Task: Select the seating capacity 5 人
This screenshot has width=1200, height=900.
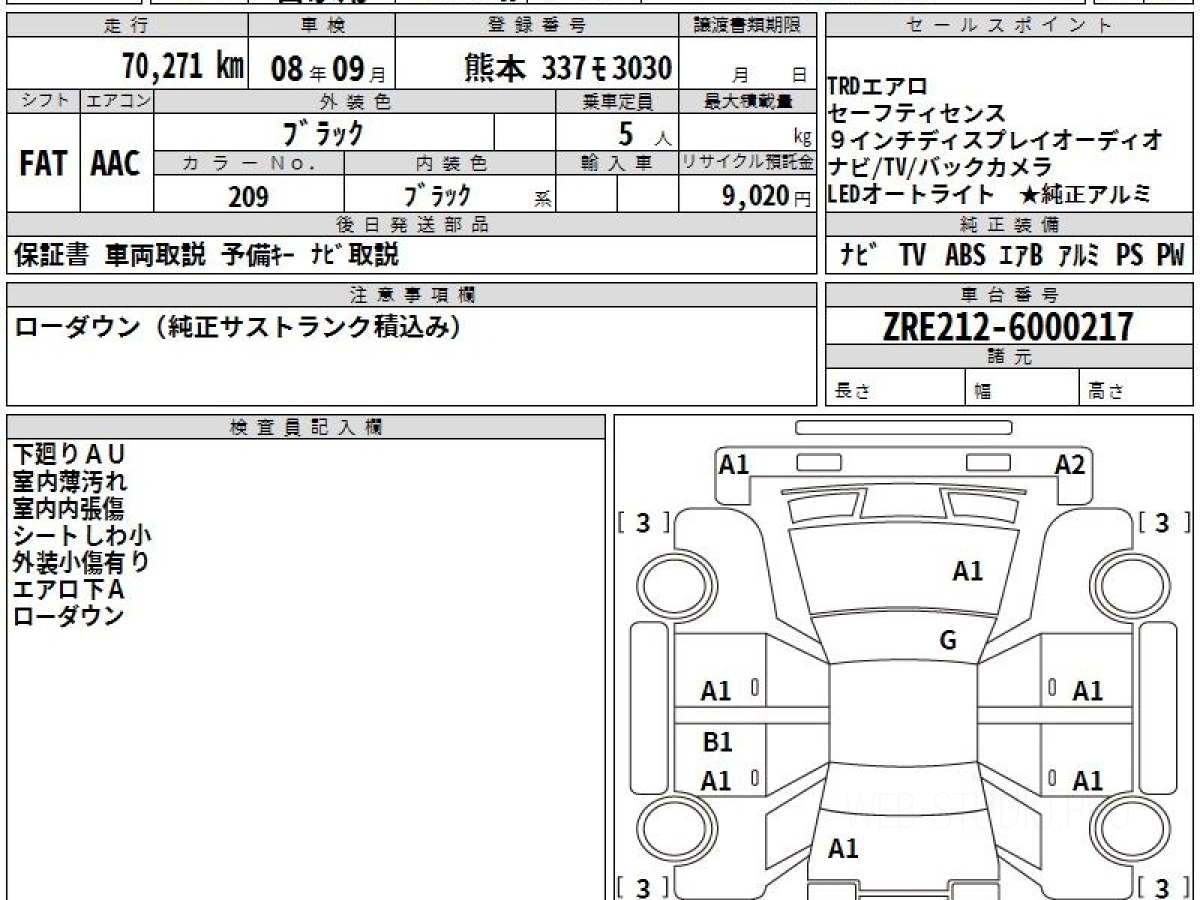Action: click(x=645, y=133)
